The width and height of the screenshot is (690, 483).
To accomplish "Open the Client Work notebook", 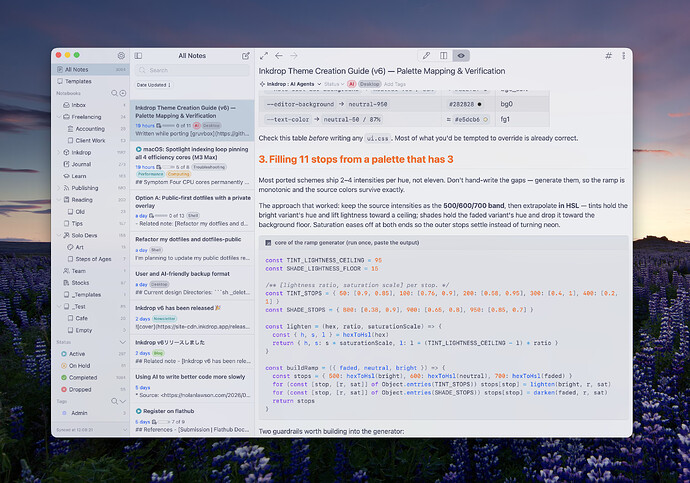I will pos(91,141).
